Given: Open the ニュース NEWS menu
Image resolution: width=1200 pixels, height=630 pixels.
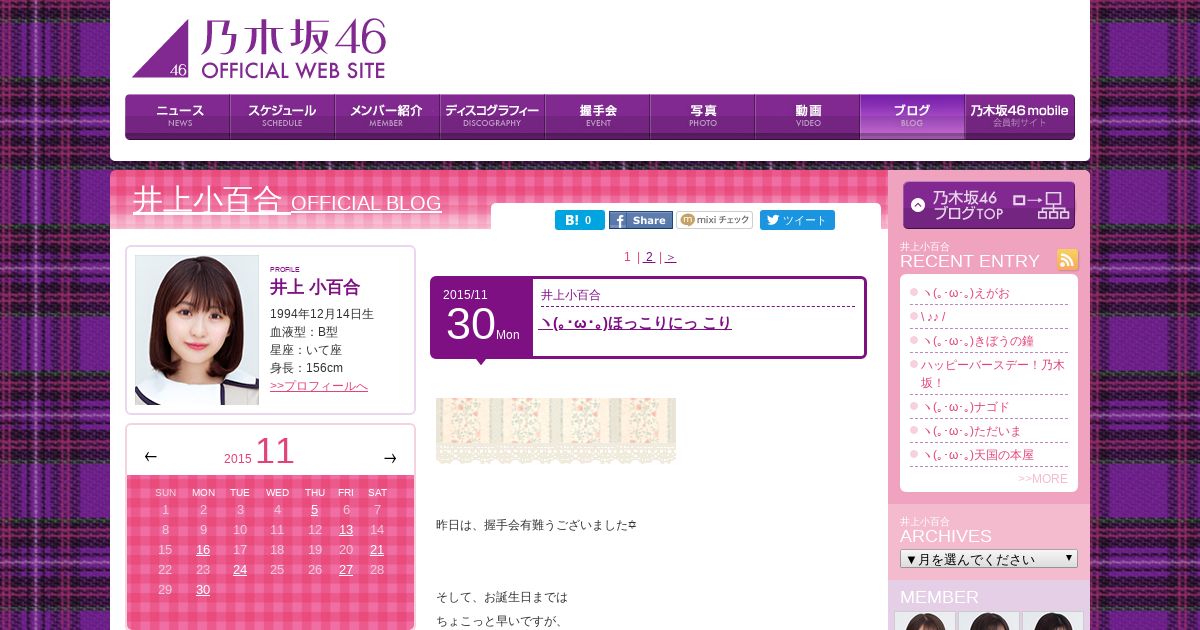Looking at the screenshot, I should [178, 116].
